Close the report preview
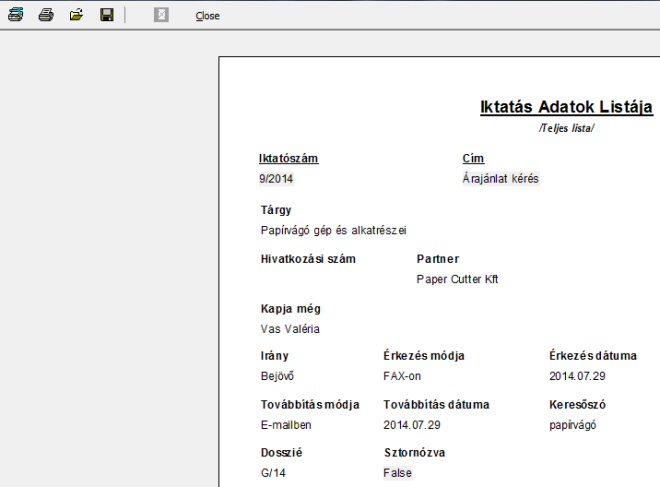660x487 pixels. [x=208, y=16]
